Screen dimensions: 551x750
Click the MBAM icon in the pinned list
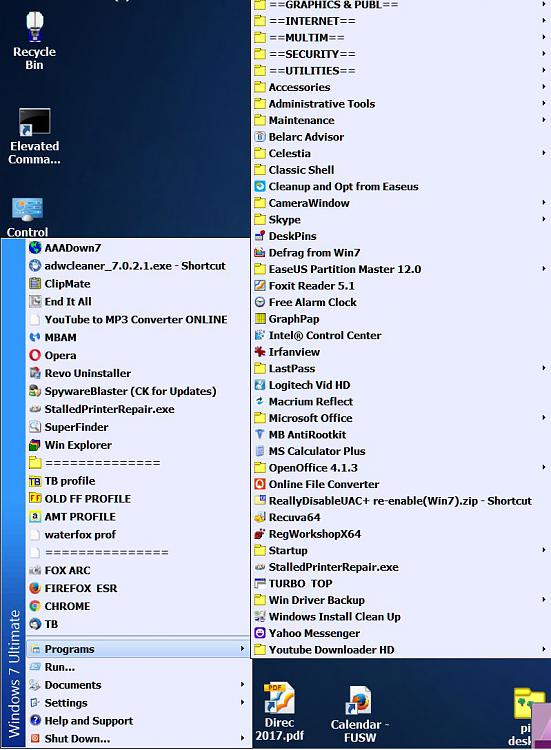click(x=35, y=337)
